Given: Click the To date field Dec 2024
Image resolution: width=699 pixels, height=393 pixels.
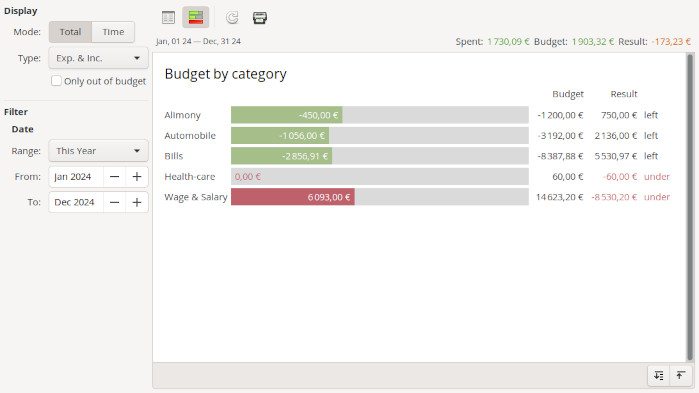Looking at the screenshot, I should (x=76, y=202).
